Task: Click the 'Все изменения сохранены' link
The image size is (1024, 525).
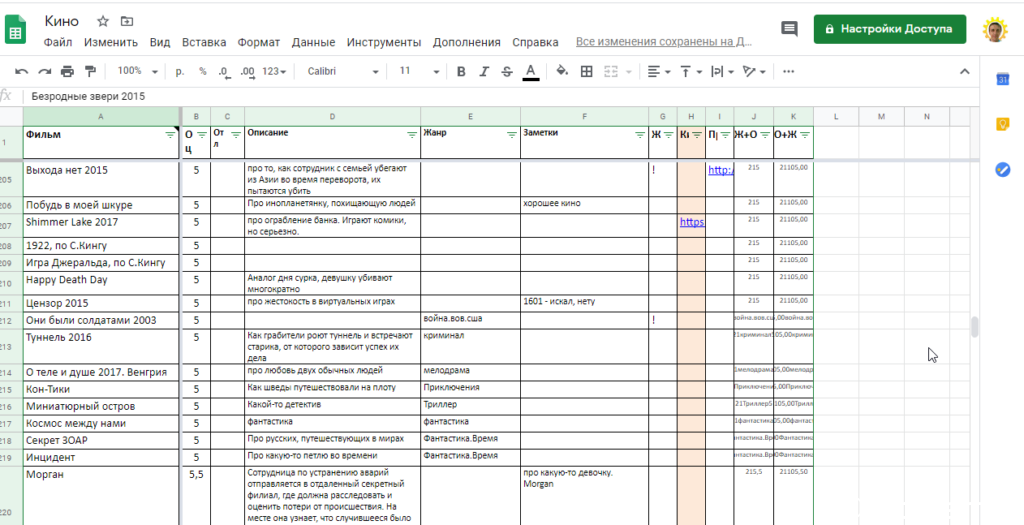Action: click(664, 42)
